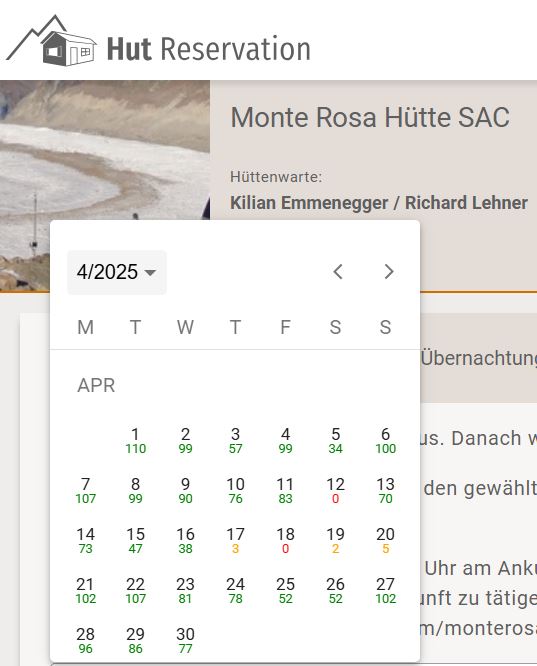The width and height of the screenshot is (537, 666).
Task: Choose fully booked April 18
Action: (285, 541)
